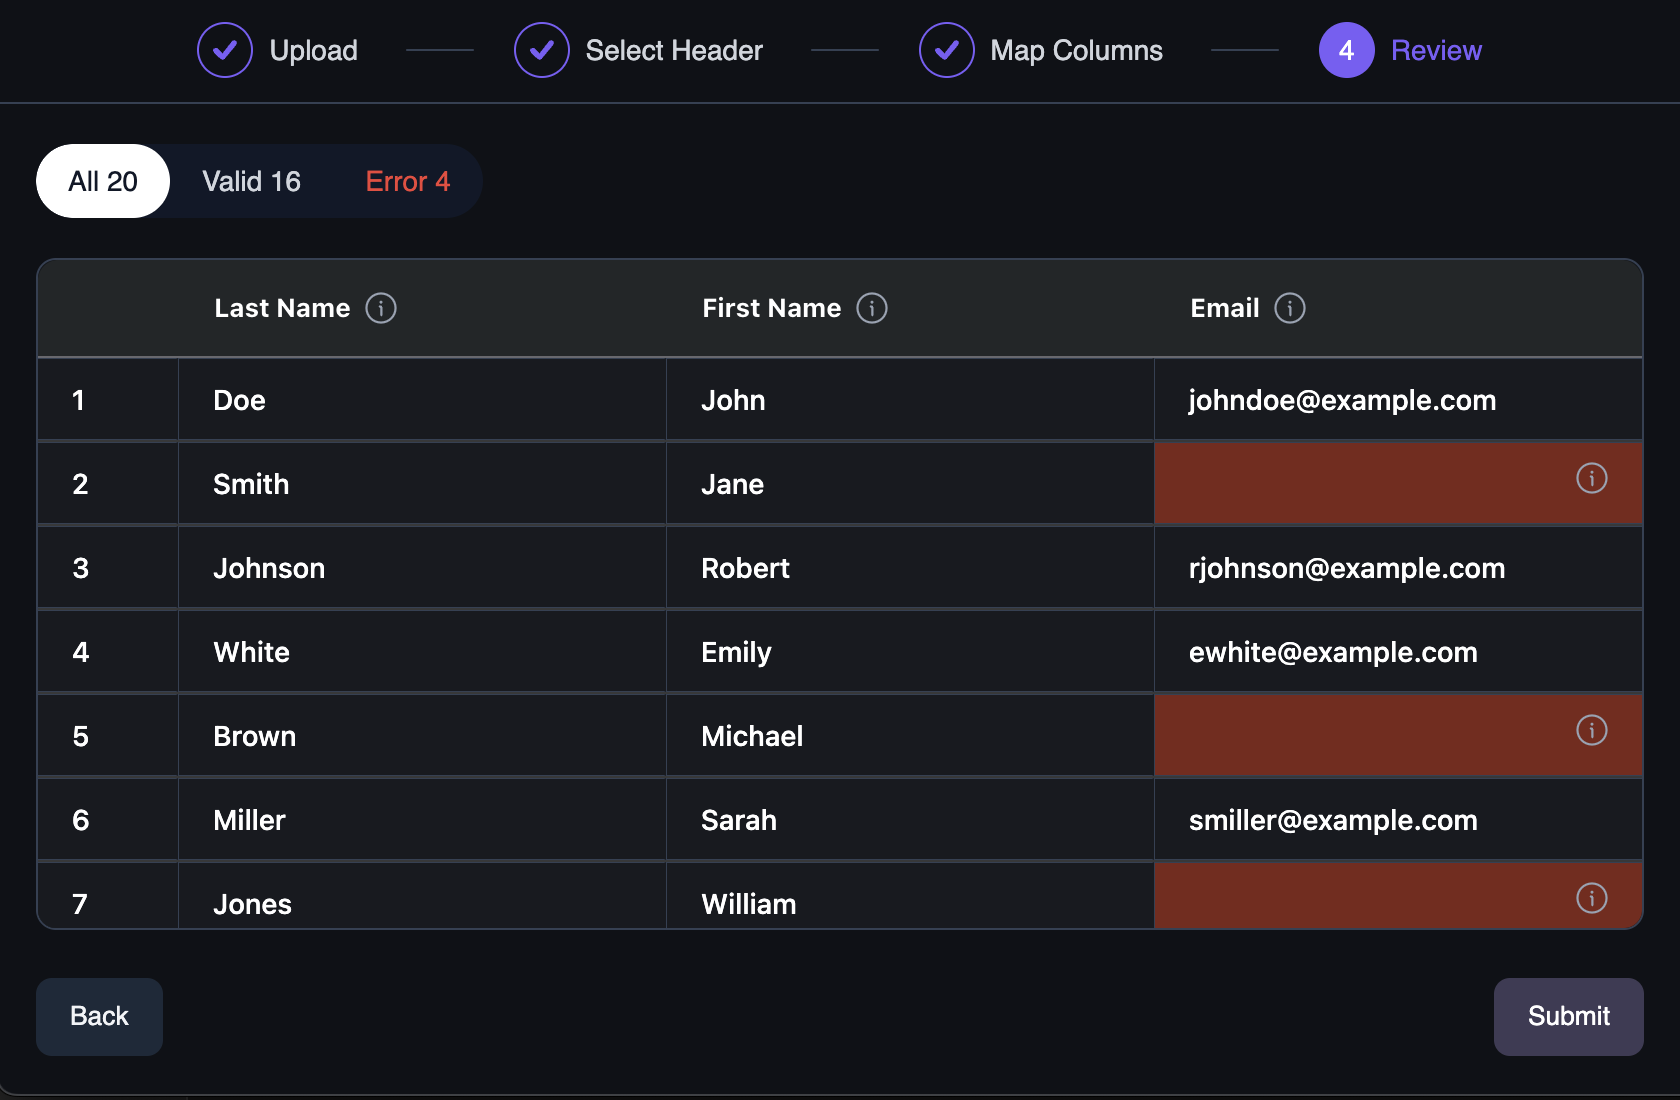This screenshot has height=1100, width=1680.
Task: Click row number 3
Action: coord(108,568)
